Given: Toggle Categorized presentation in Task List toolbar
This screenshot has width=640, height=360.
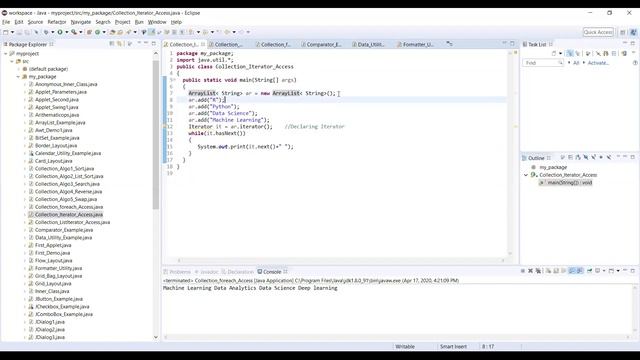Looking at the screenshot, I should (570, 53).
